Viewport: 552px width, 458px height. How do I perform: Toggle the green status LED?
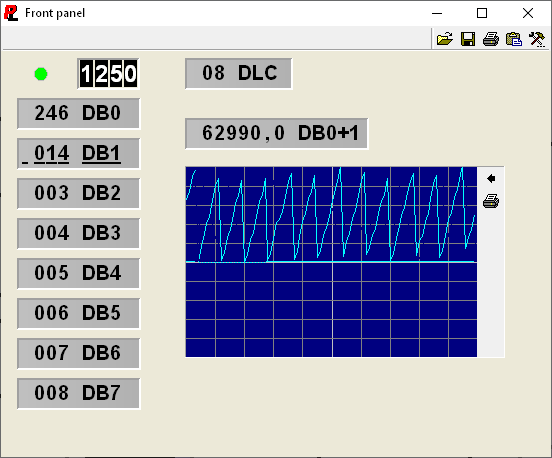coord(41,74)
